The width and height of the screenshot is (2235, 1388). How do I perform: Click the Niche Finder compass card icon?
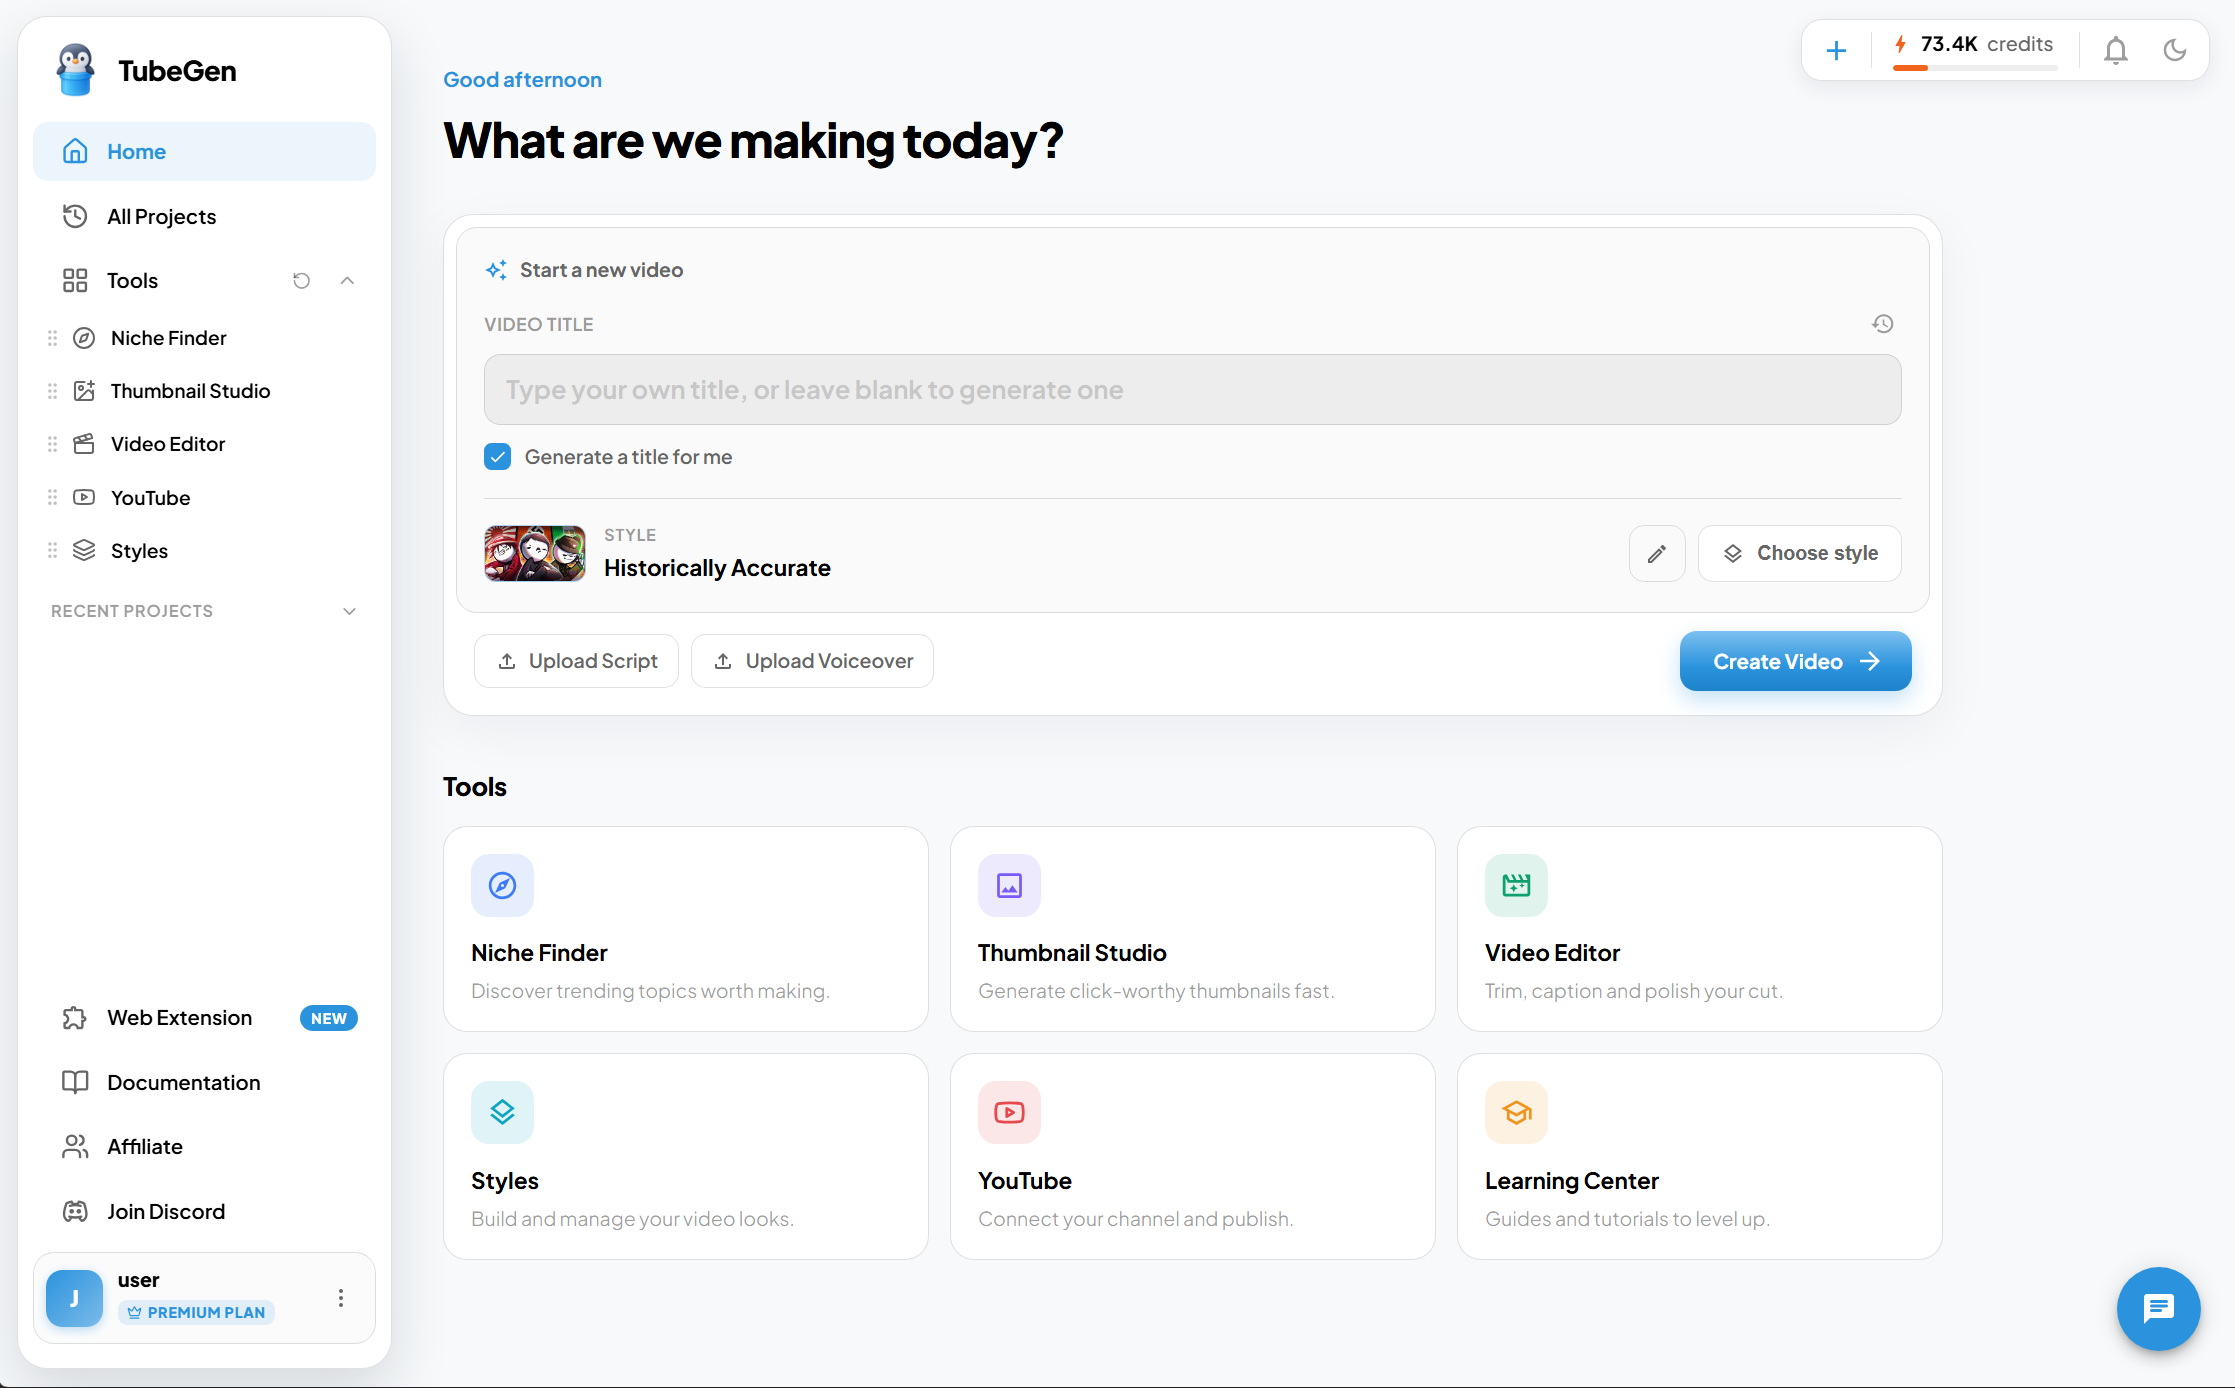(x=502, y=885)
